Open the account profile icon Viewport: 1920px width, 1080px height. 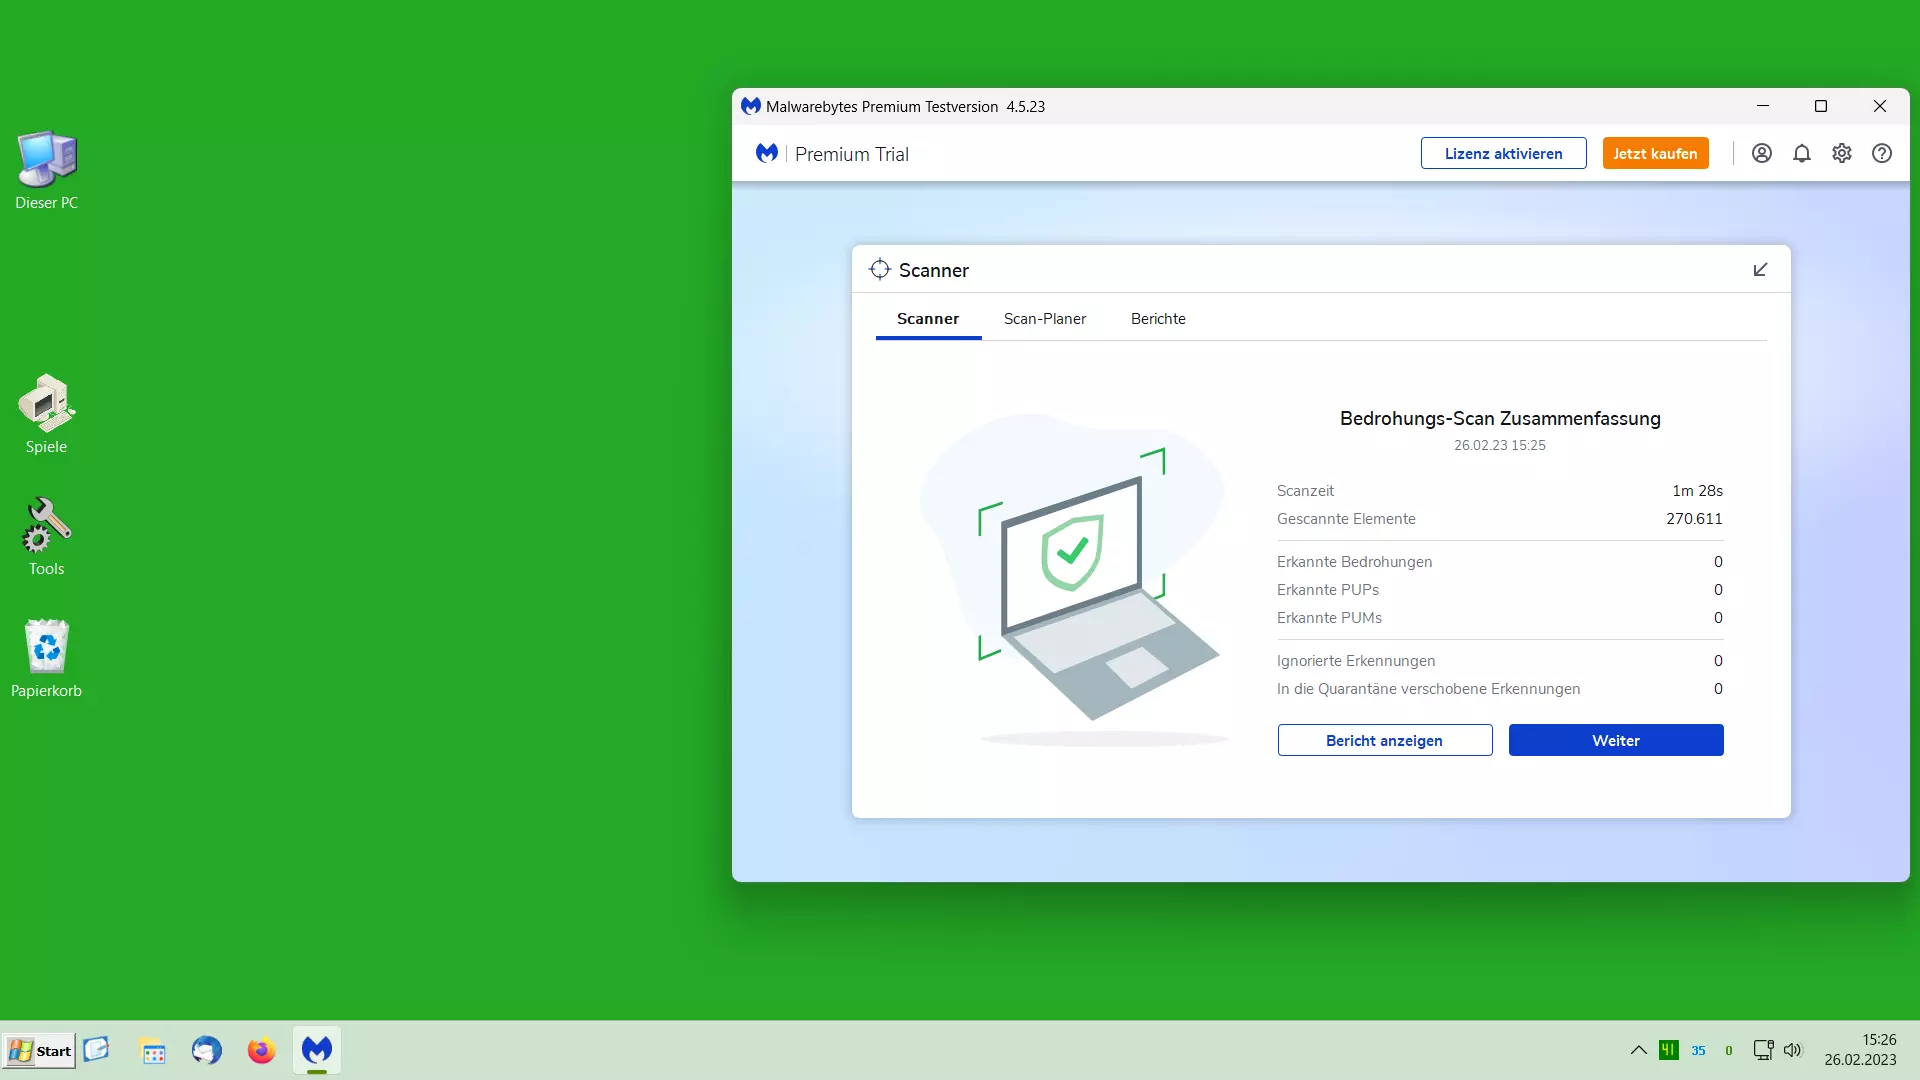click(1762, 153)
